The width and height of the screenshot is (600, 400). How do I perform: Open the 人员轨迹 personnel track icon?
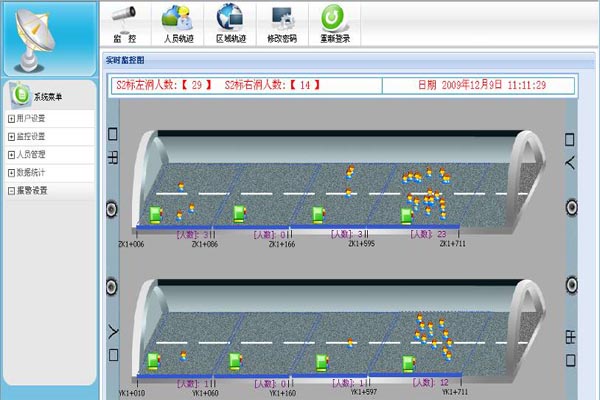177,18
